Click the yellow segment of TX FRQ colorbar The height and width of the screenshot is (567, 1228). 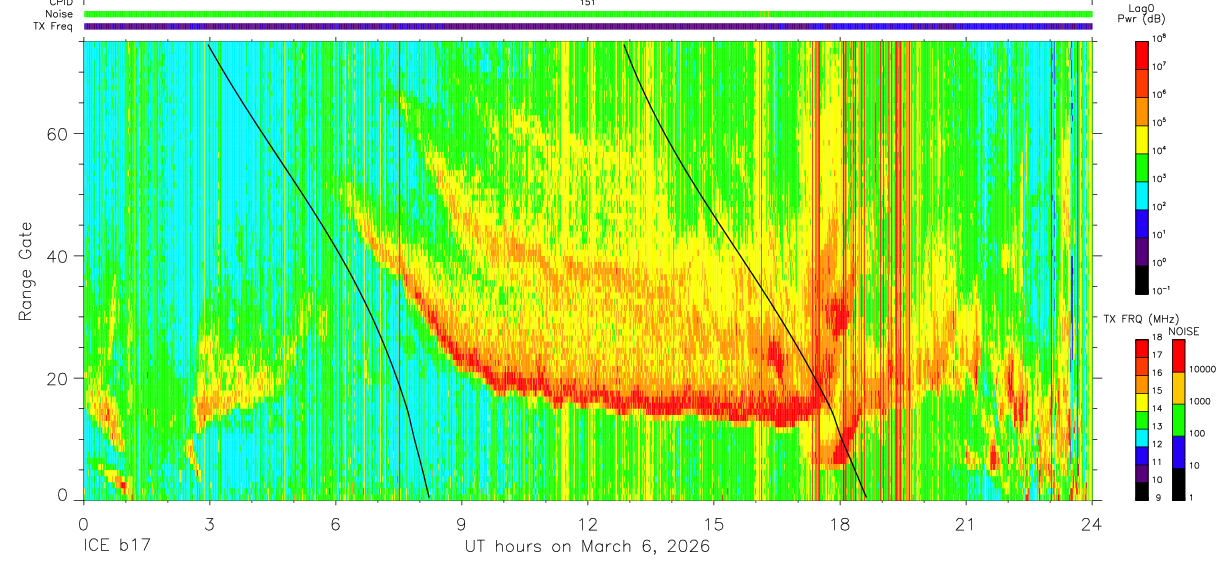pyautogui.click(x=1142, y=402)
